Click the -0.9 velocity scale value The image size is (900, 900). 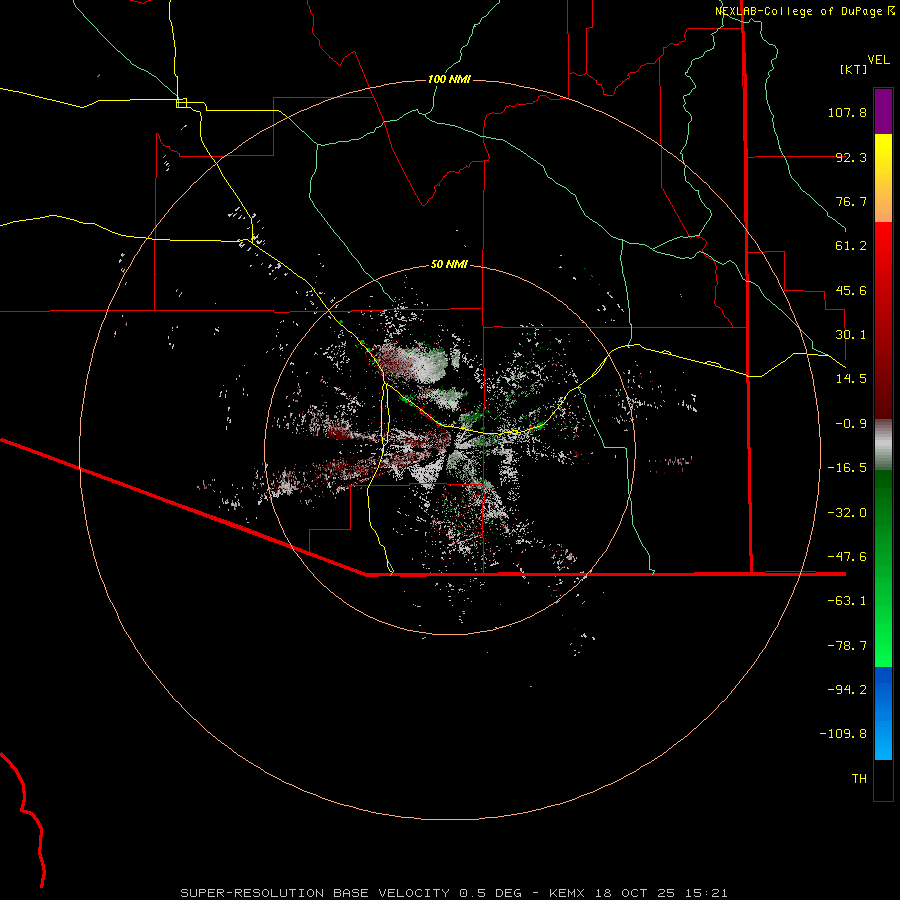[x=851, y=424]
